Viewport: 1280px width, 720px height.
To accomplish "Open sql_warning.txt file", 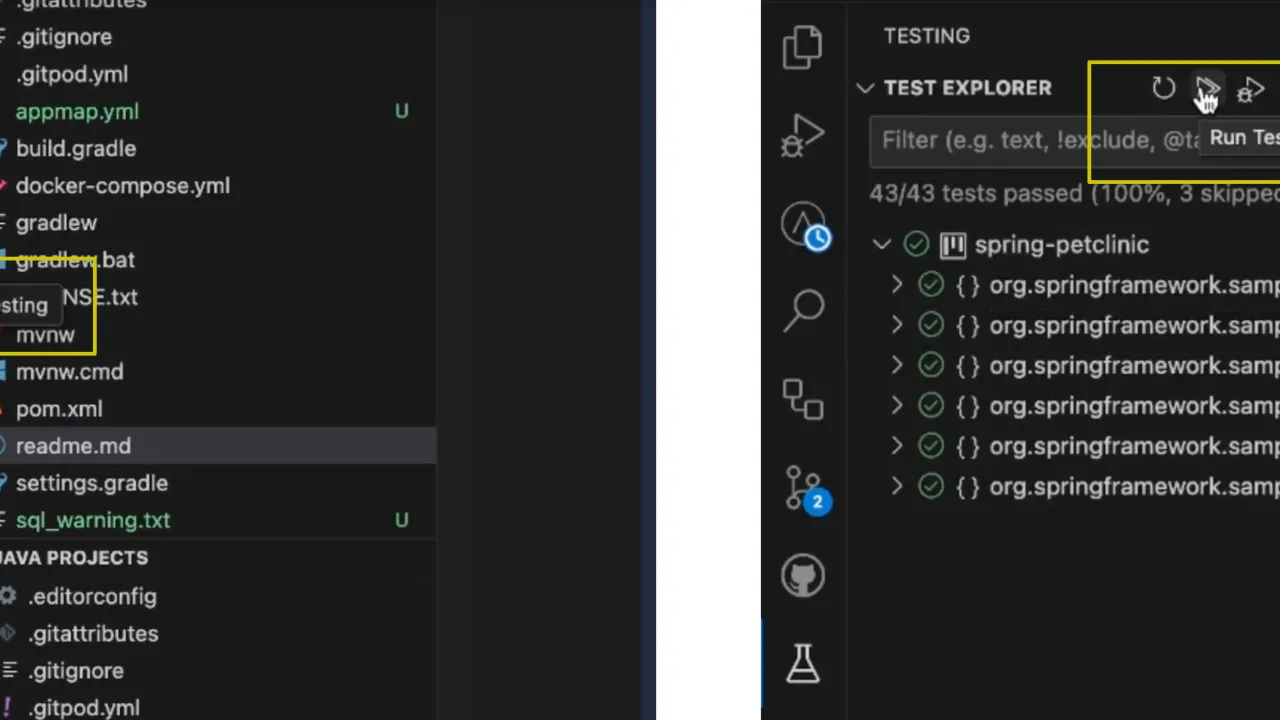I will pos(93,520).
